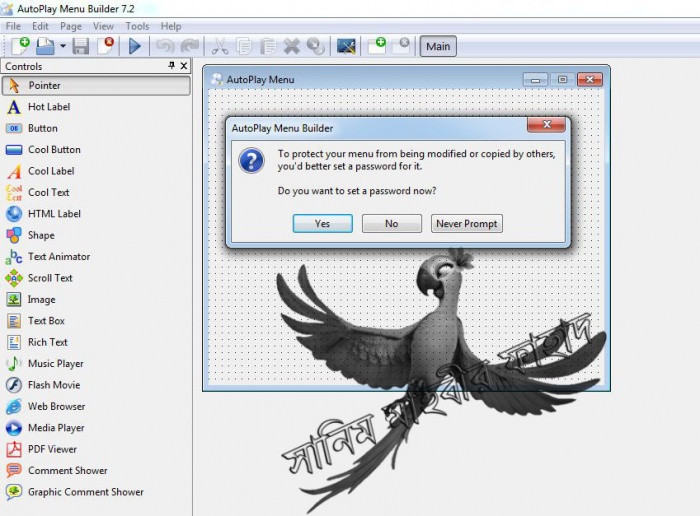
Task: Click the Remove page toolbar icon
Action: [x=401, y=46]
